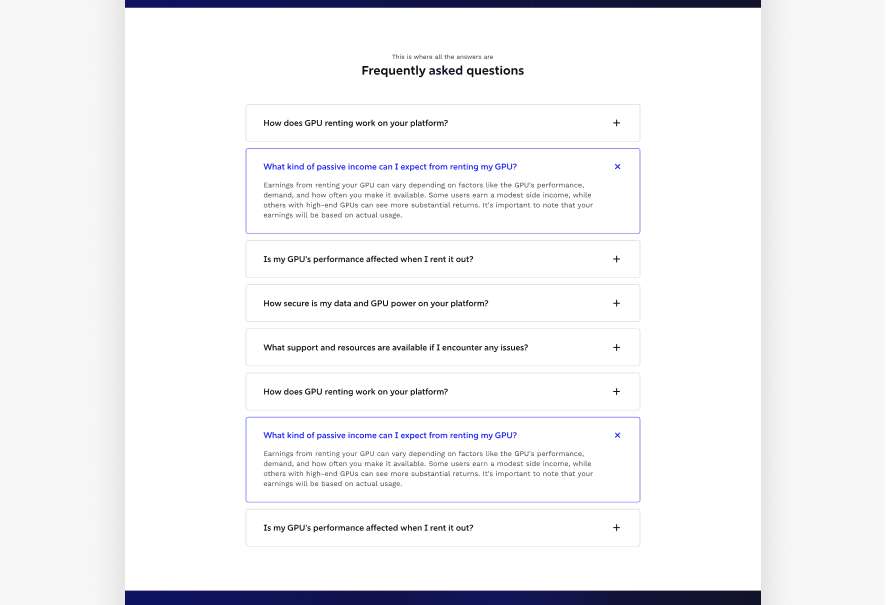This screenshot has width=886, height=605.
Task: Click 'This is where all the answers are' text
Action: click(x=442, y=56)
